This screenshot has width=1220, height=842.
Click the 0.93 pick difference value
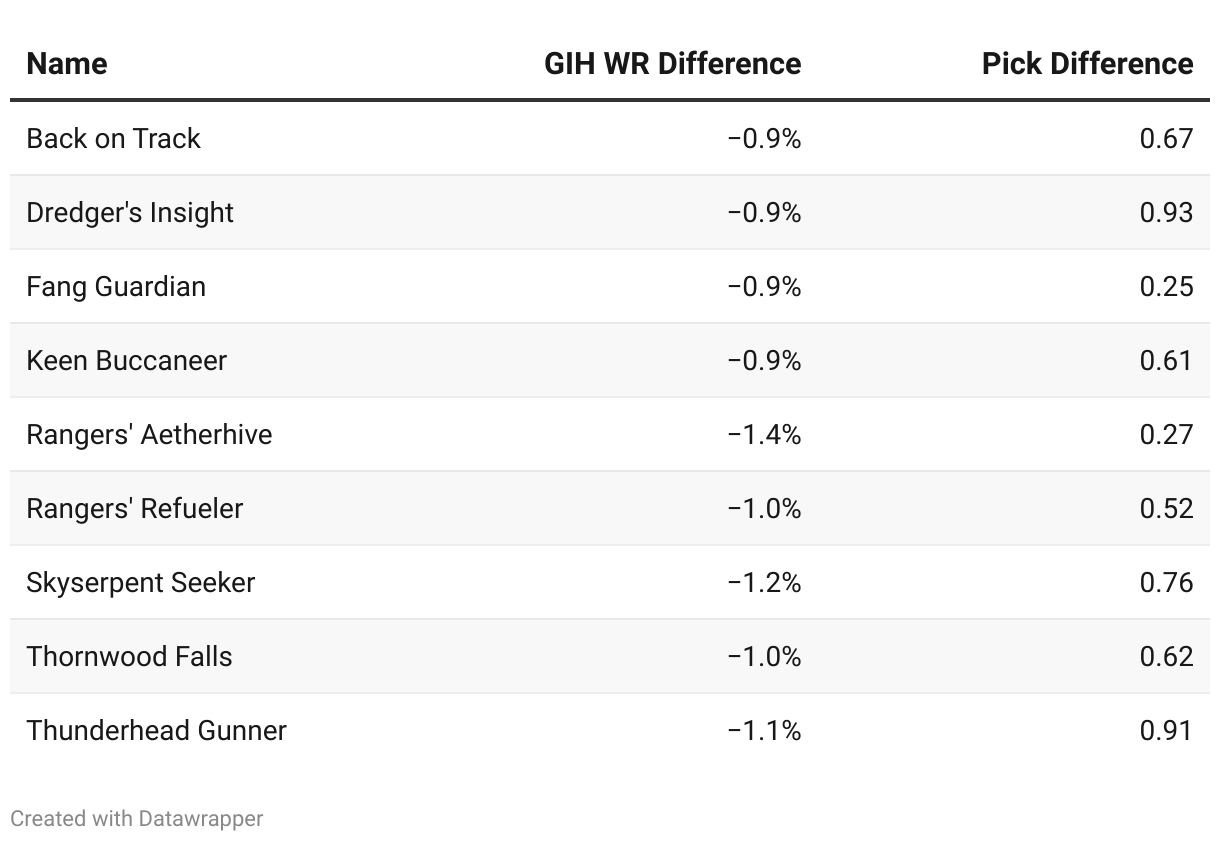1166,212
